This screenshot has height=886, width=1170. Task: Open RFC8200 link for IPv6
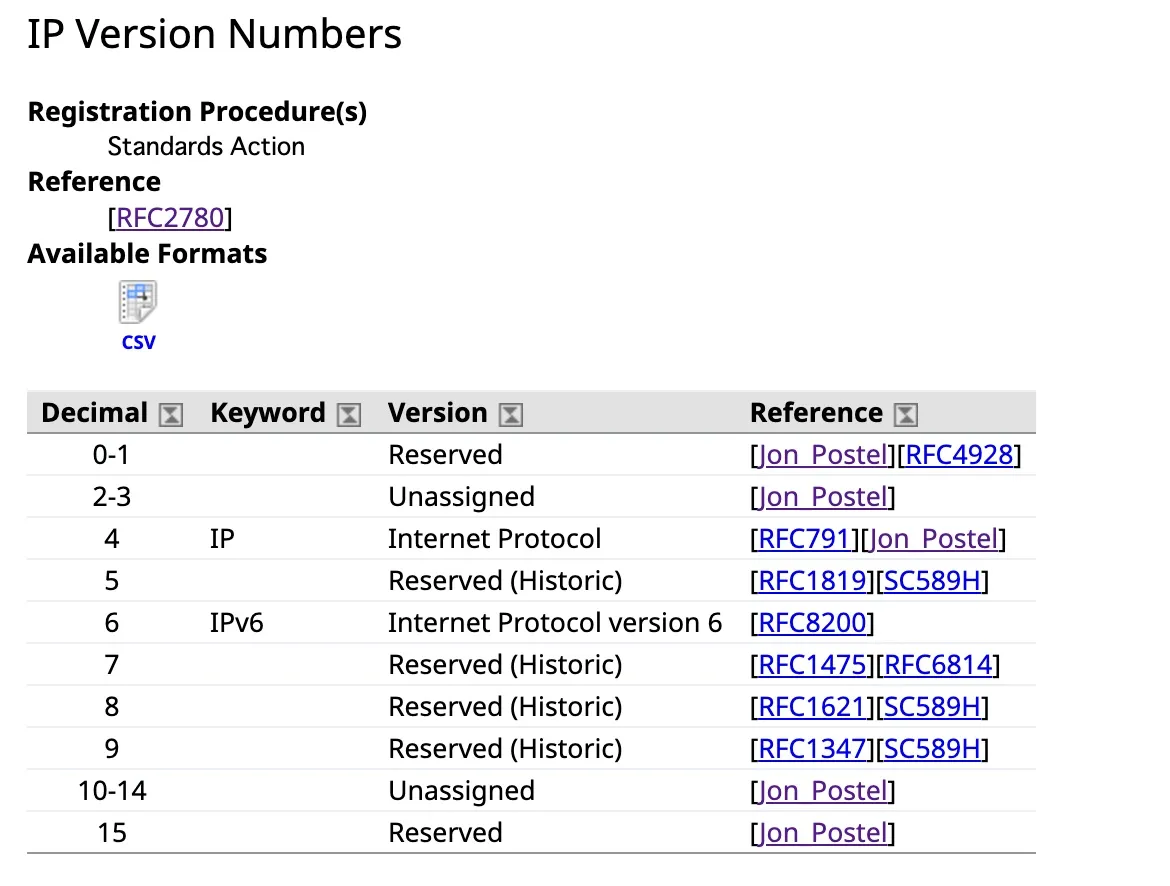coord(812,624)
